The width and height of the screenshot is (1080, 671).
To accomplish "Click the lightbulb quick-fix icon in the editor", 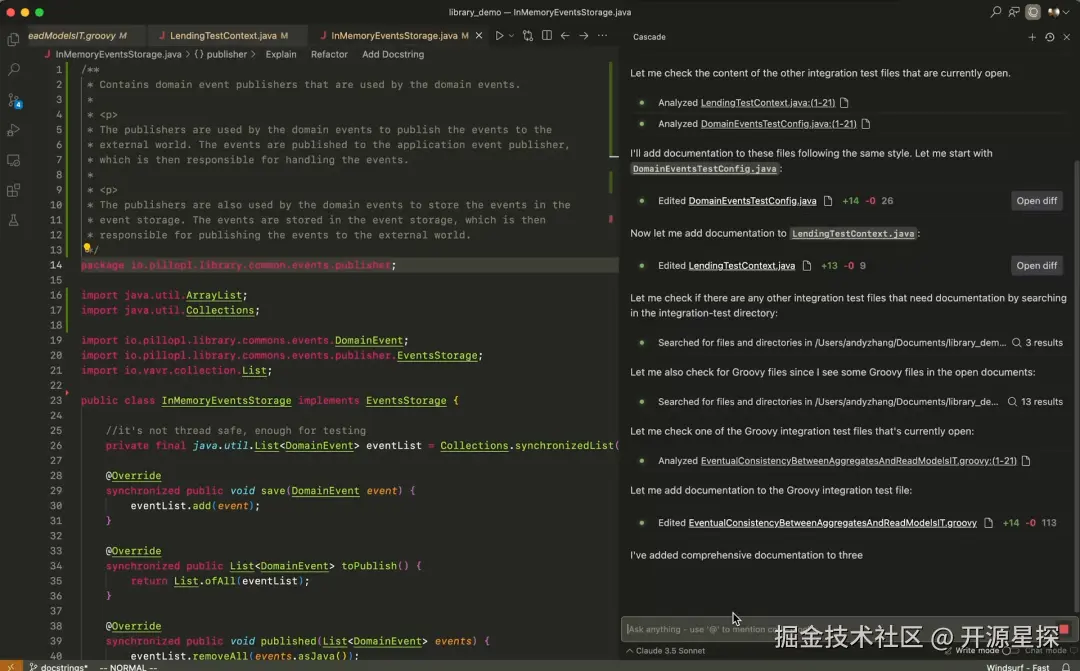I will (87, 249).
